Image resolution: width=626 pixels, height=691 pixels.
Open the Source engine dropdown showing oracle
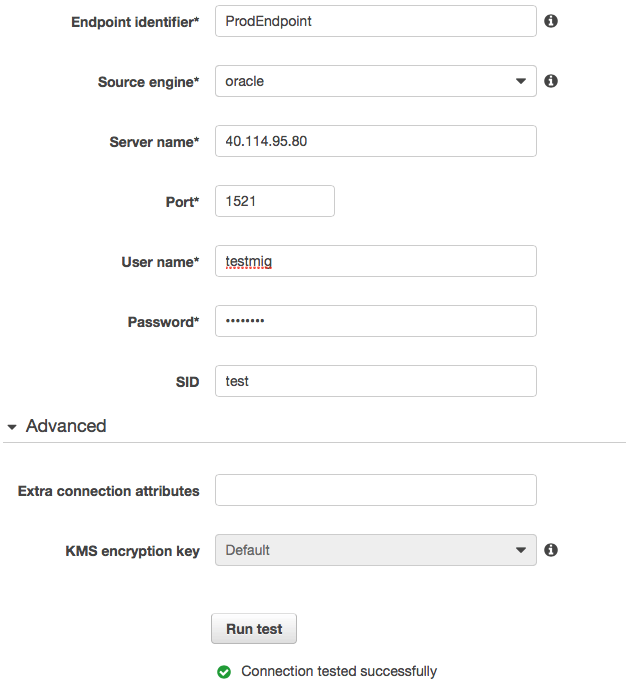375,81
